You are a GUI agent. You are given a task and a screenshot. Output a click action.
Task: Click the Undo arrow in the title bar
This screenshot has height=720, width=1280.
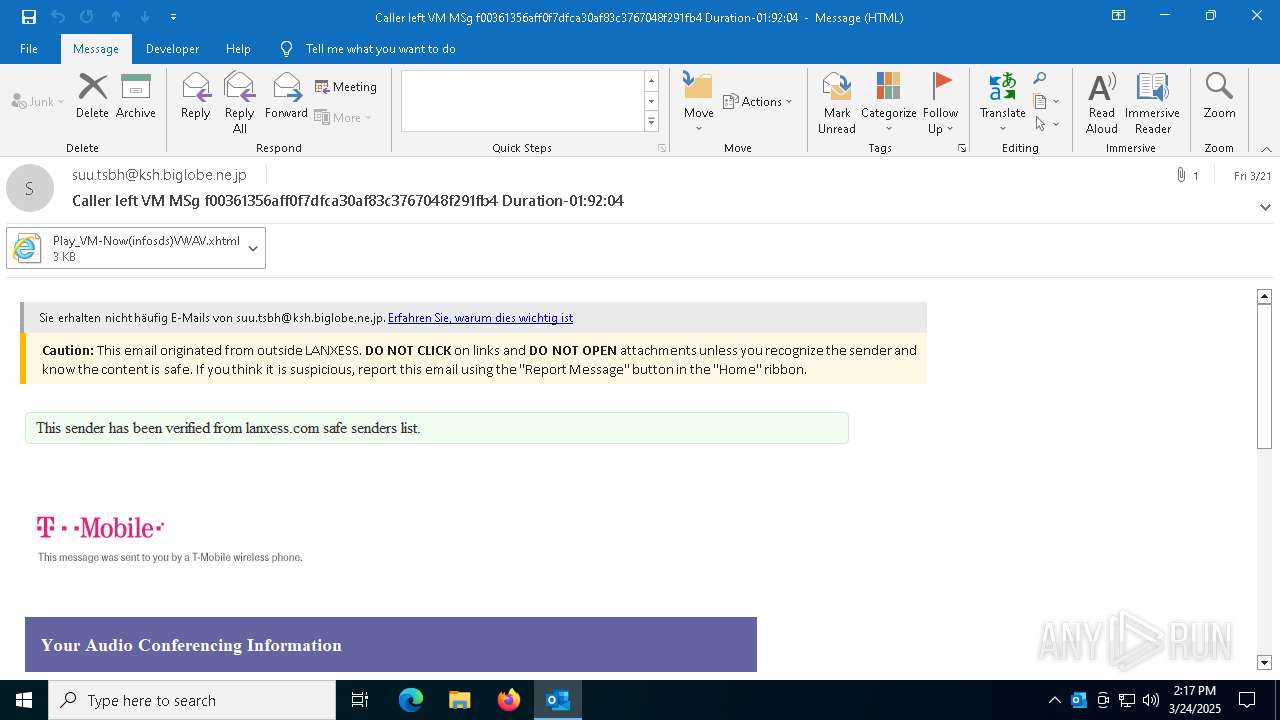(x=58, y=16)
